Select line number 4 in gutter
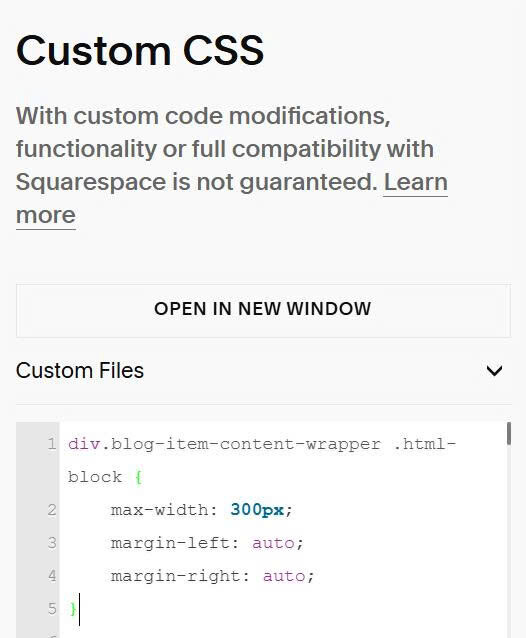The height and width of the screenshot is (638, 526). [x=52, y=576]
